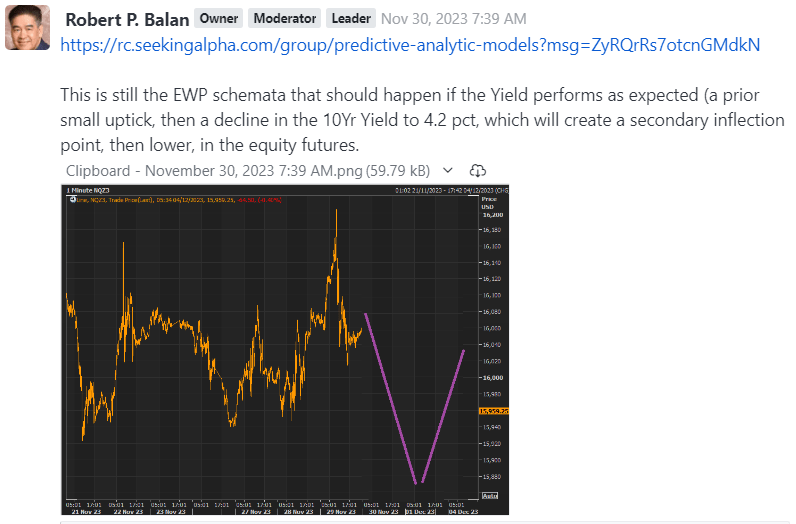Click the Leader role badge
The height and width of the screenshot is (524, 796).
coord(350,18)
